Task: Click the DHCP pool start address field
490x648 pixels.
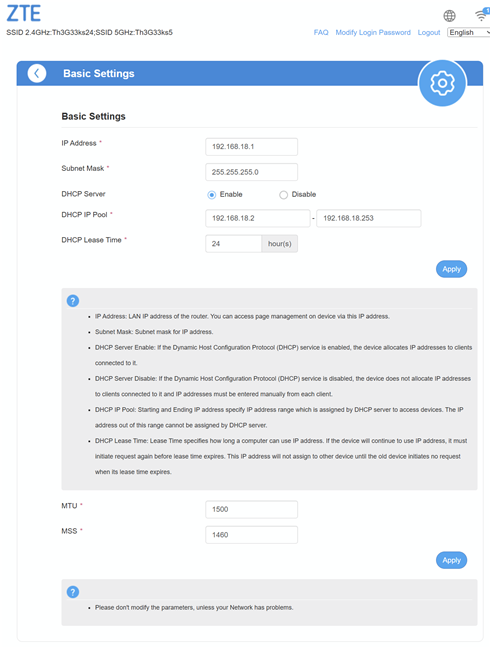Action: coord(257,218)
